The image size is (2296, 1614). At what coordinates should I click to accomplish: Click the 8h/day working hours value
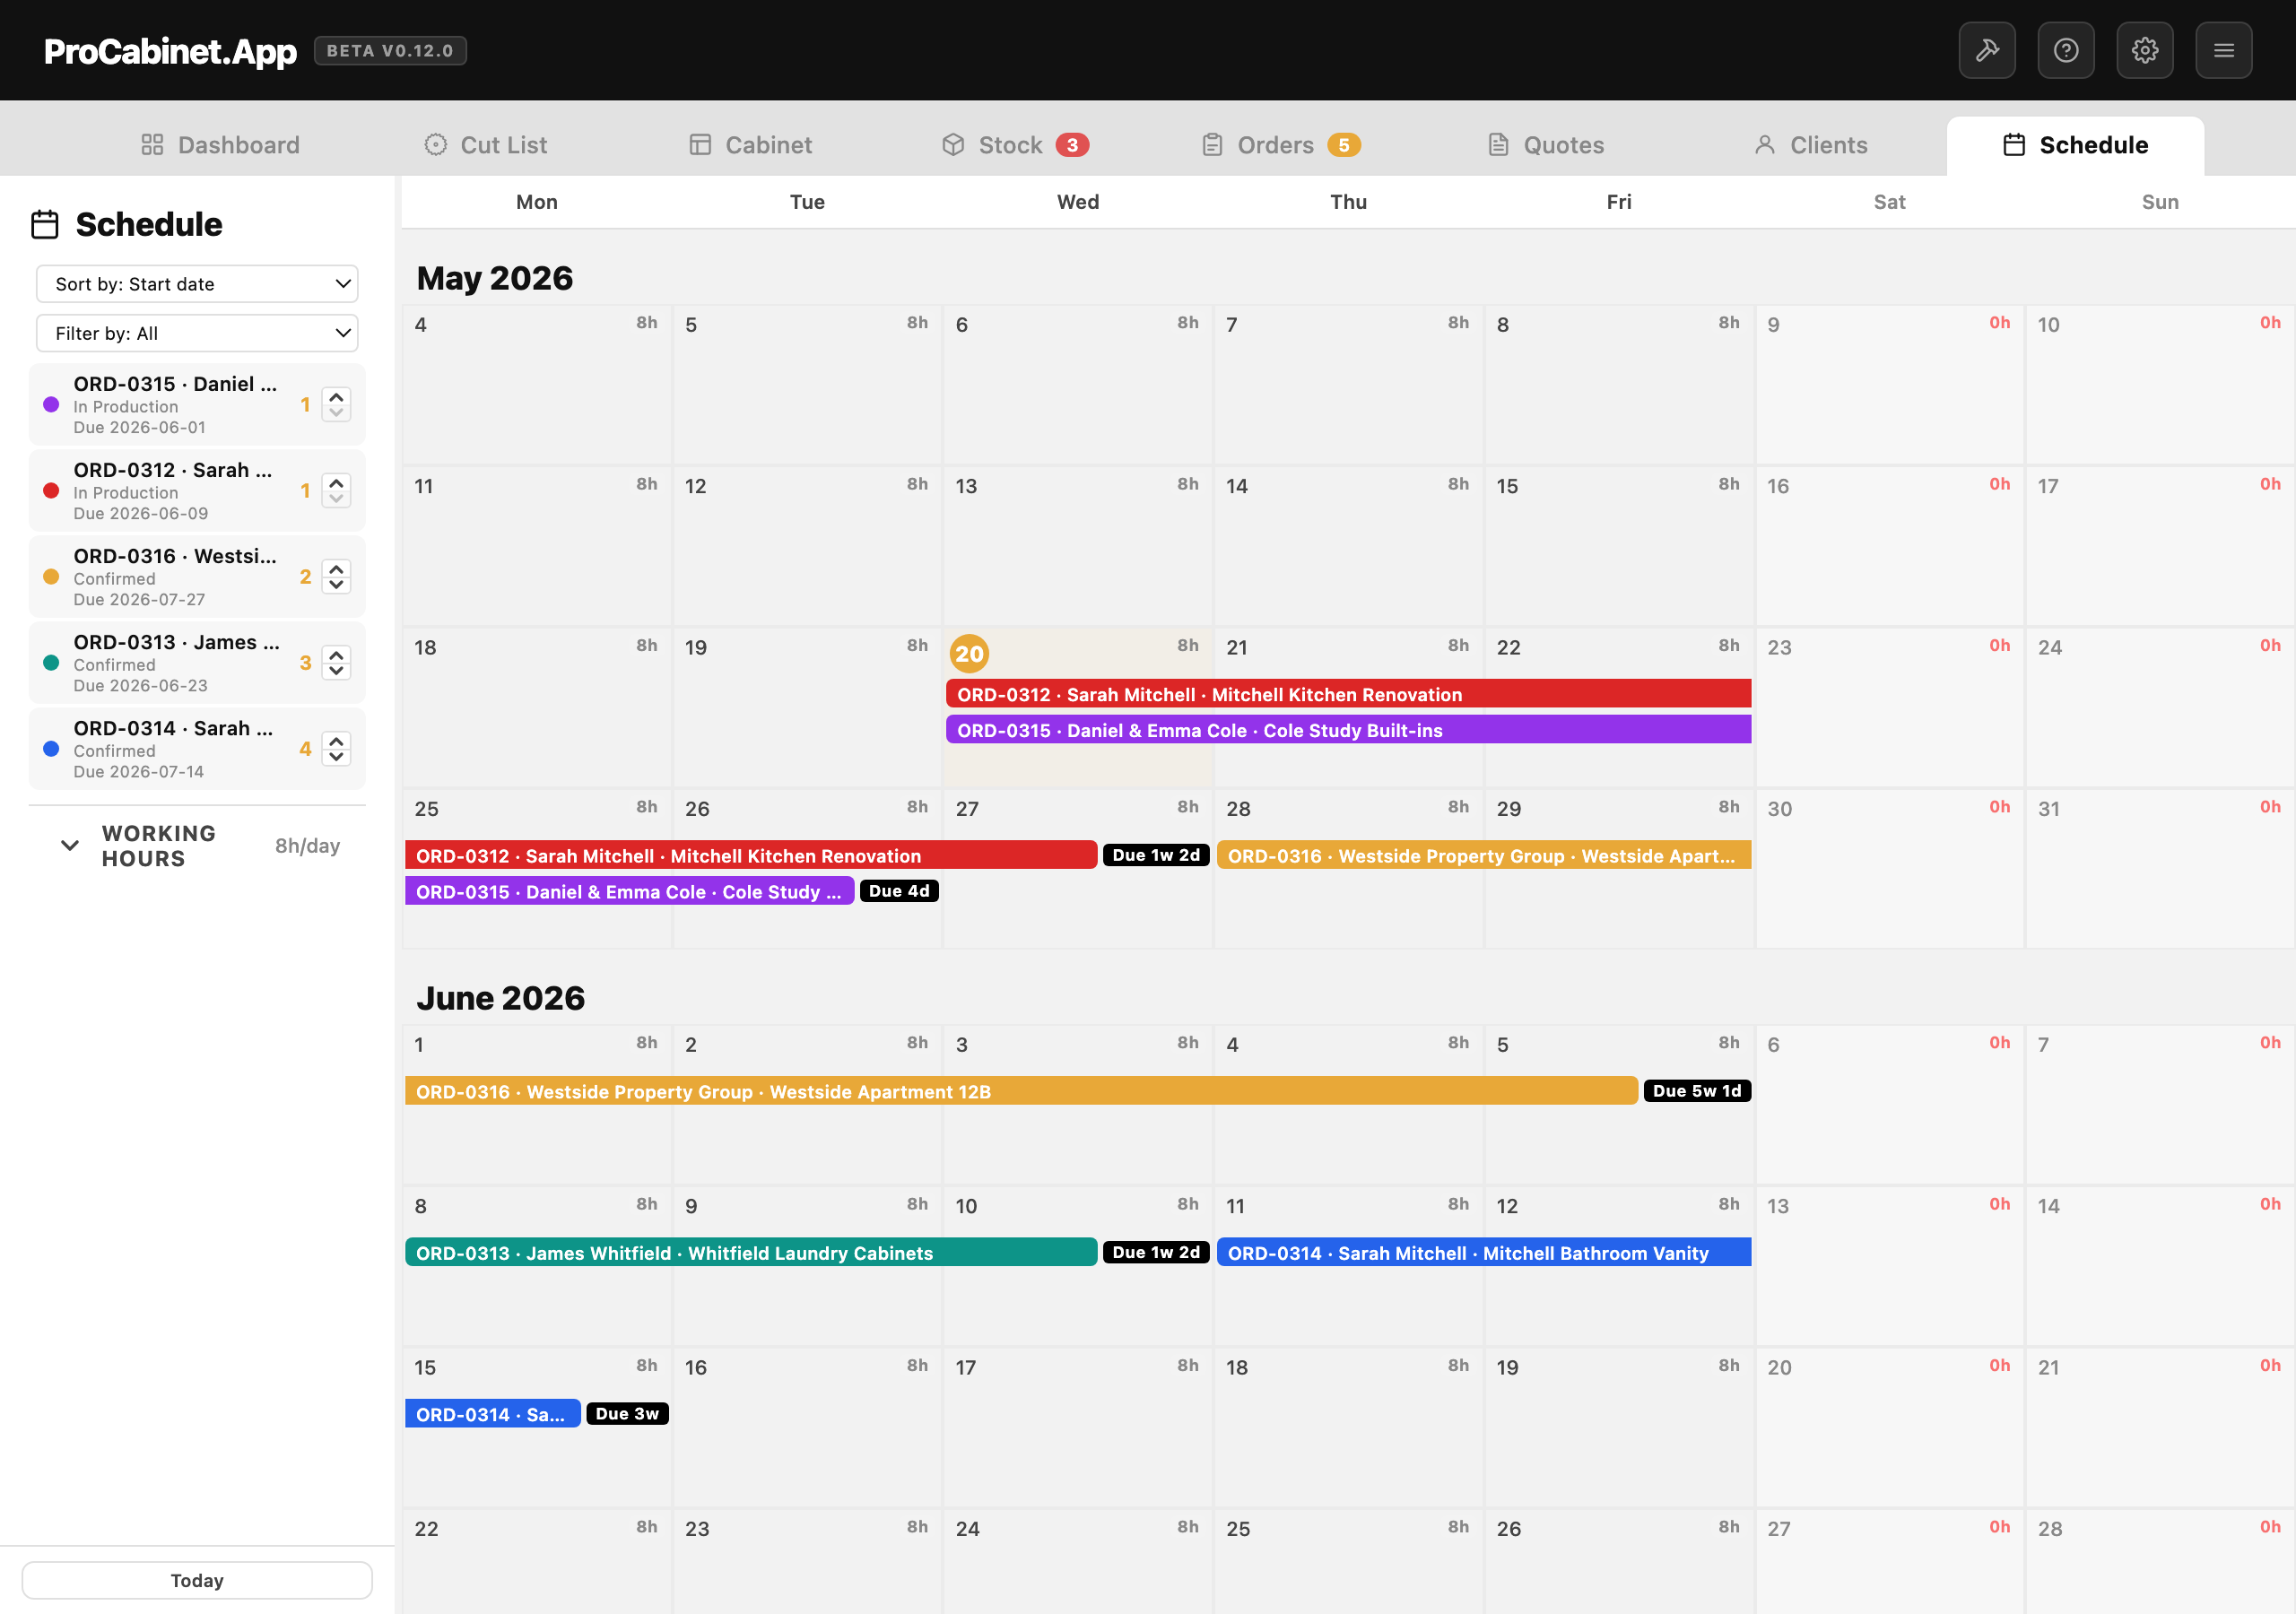tap(307, 846)
